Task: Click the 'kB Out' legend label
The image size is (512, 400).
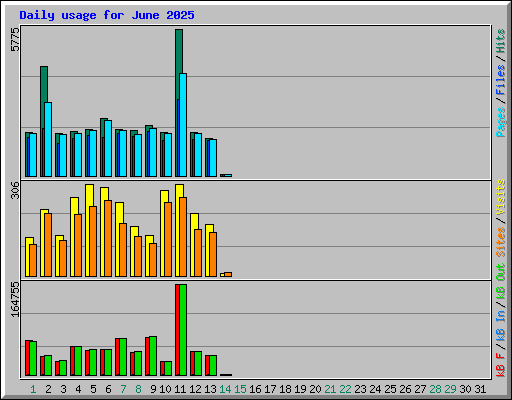Action: coord(501,282)
